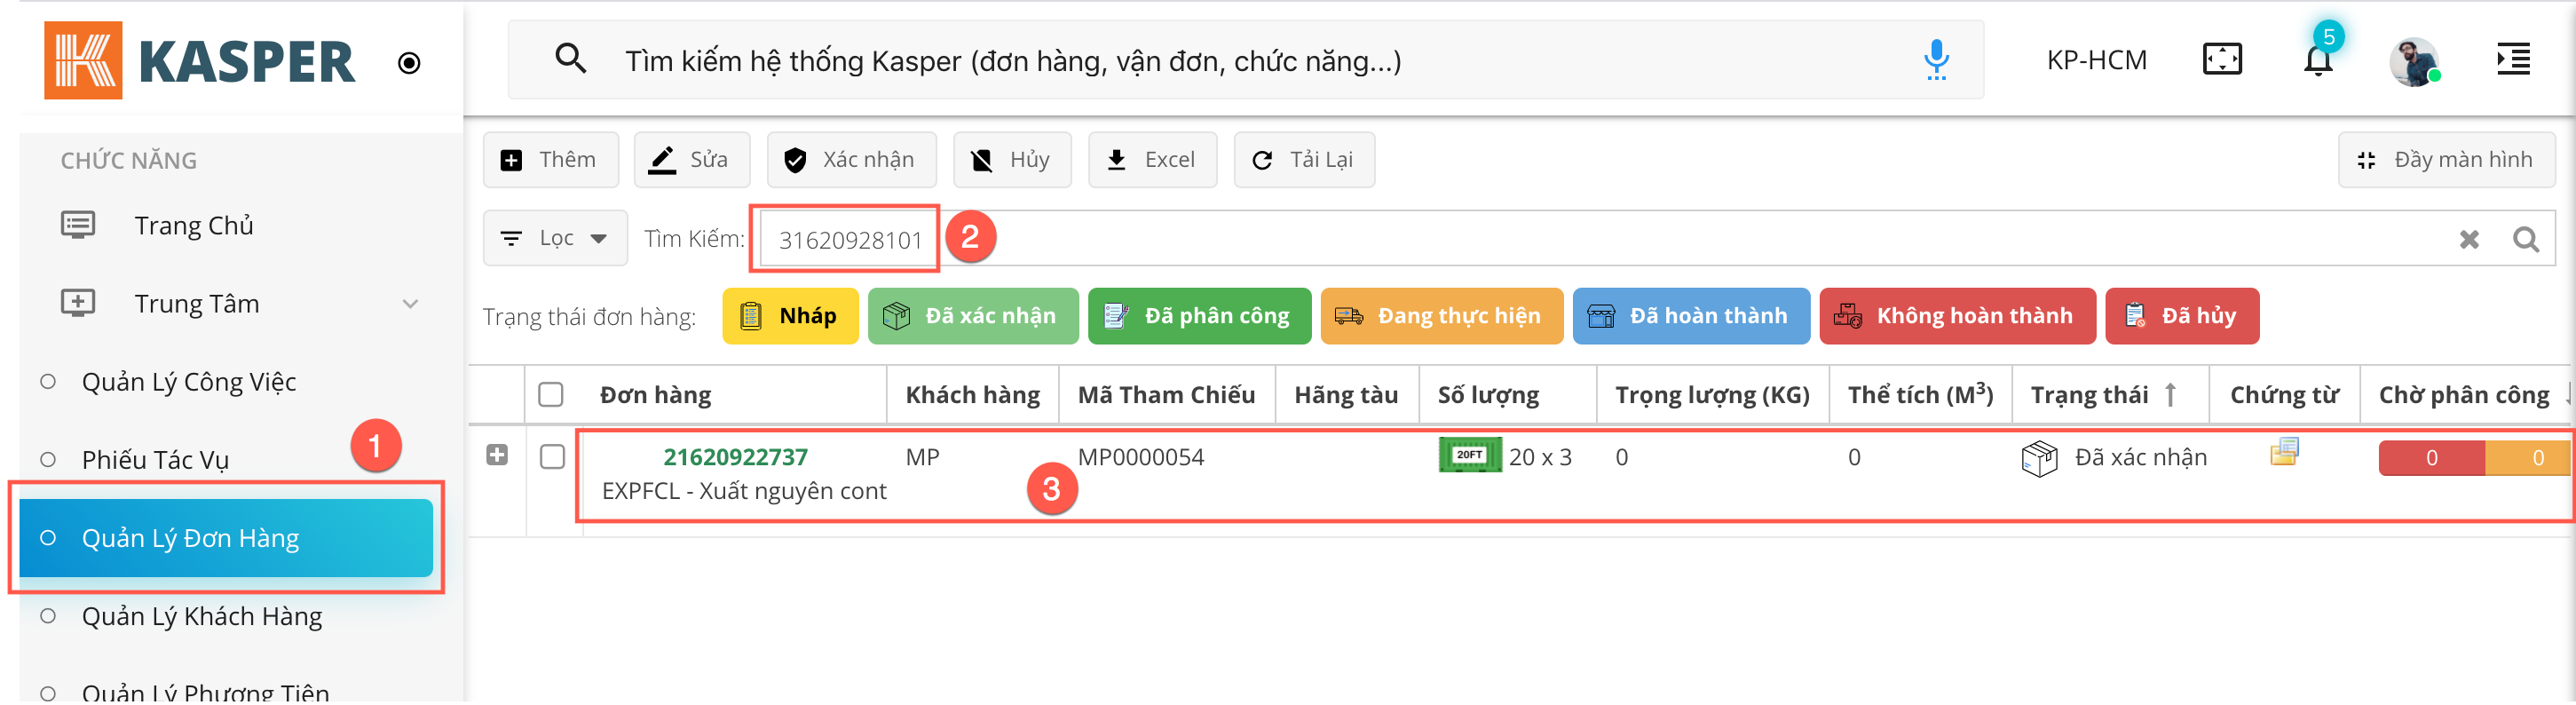Click the magnifier icon in search filter row
The height and width of the screenshot is (705, 2576).
coord(2525,239)
